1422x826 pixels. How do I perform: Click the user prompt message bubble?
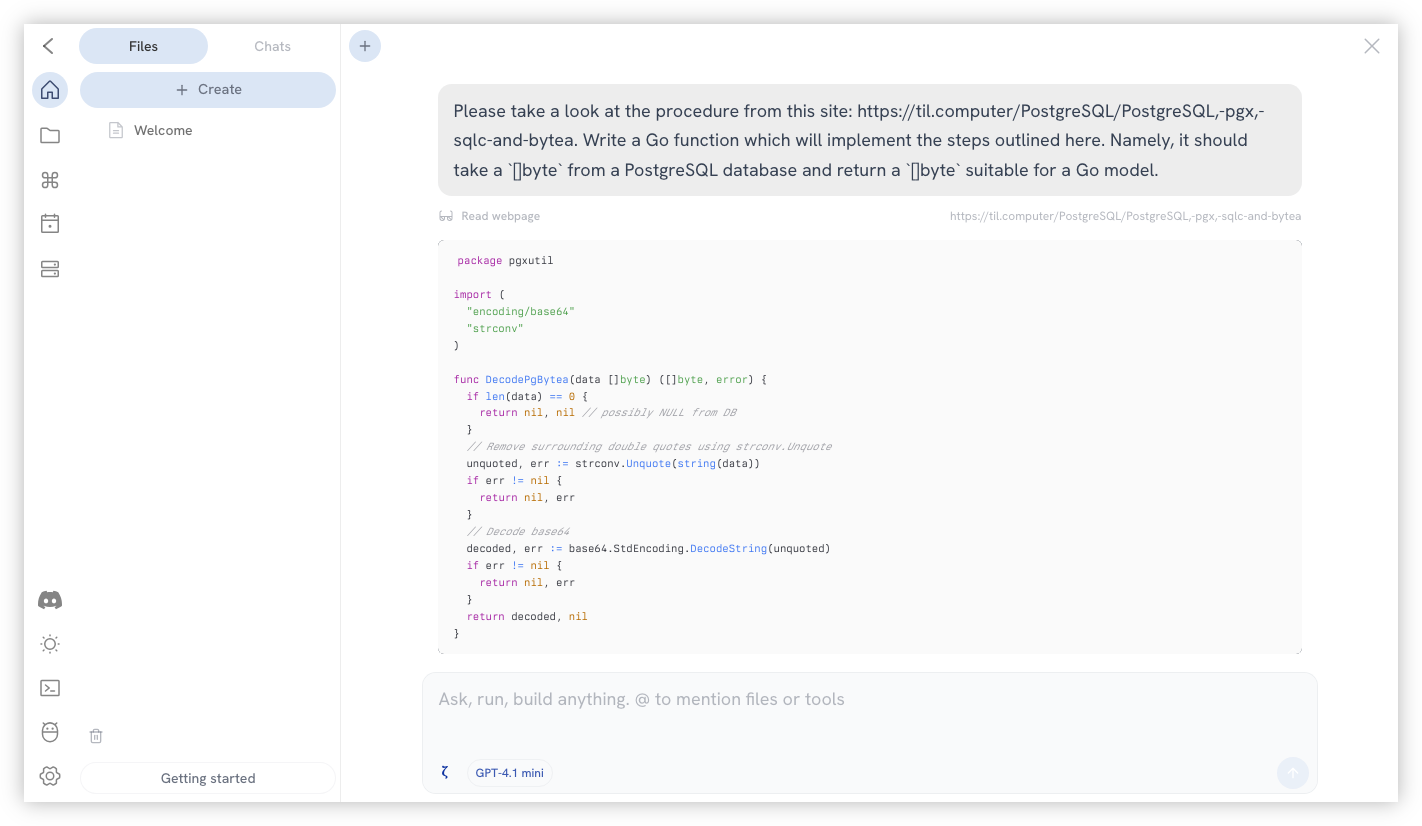click(869, 140)
